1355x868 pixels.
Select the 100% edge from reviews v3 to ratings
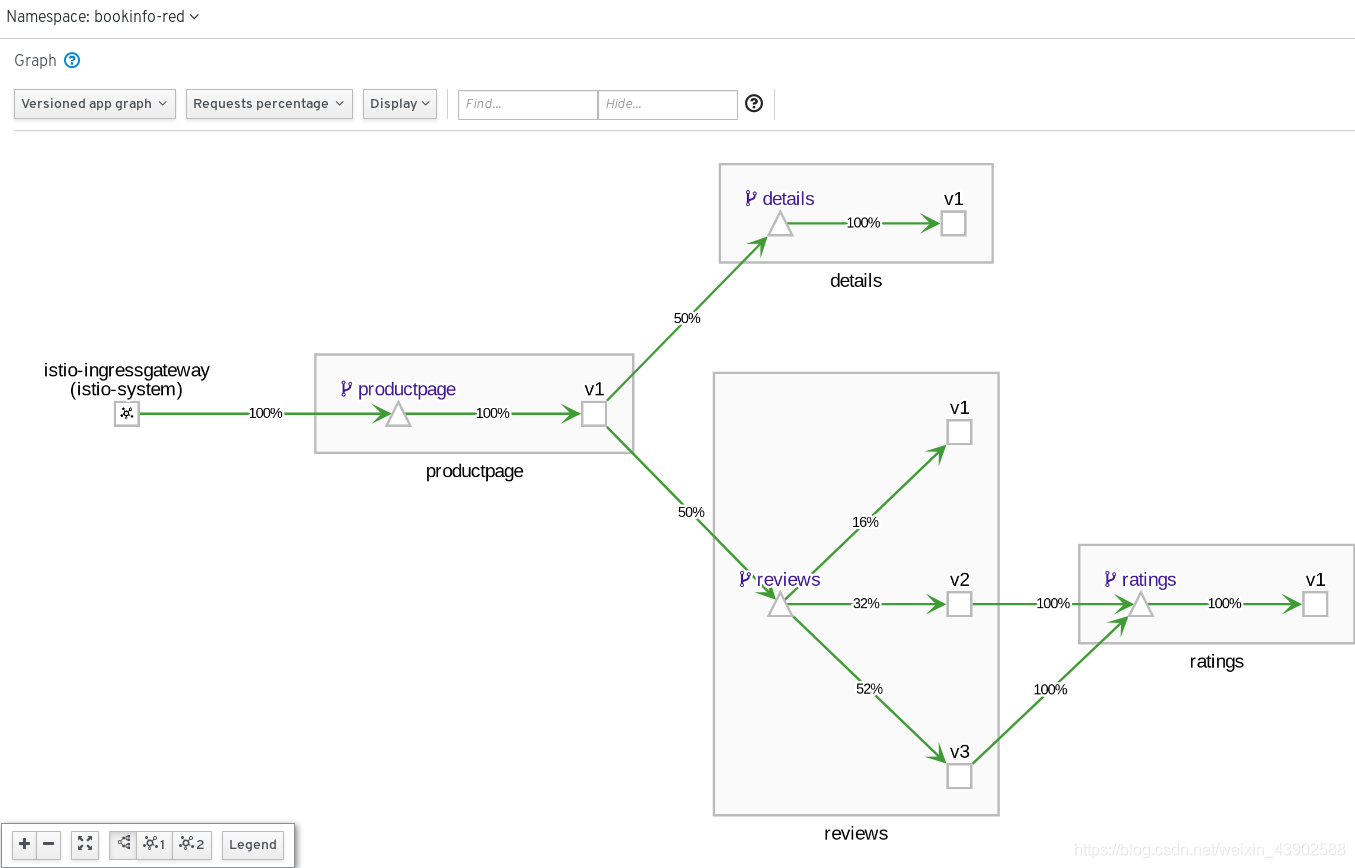[1050, 690]
